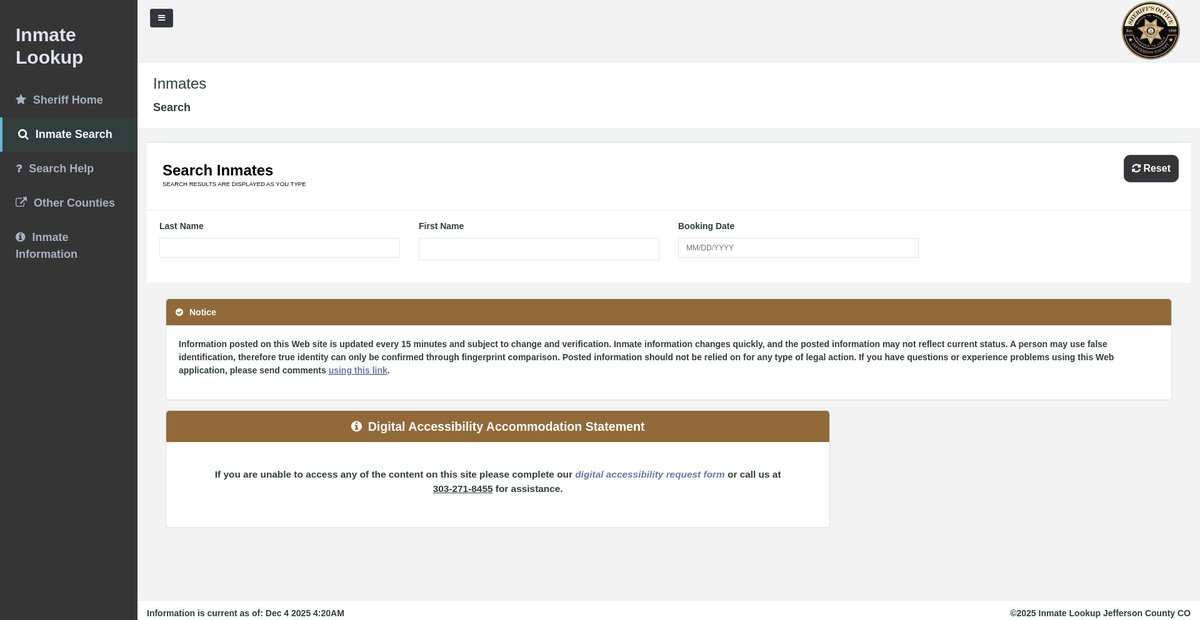Select Search Help in the sidebar
The width and height of the screenshot is (1200, 620).
(x=61, y=169)
